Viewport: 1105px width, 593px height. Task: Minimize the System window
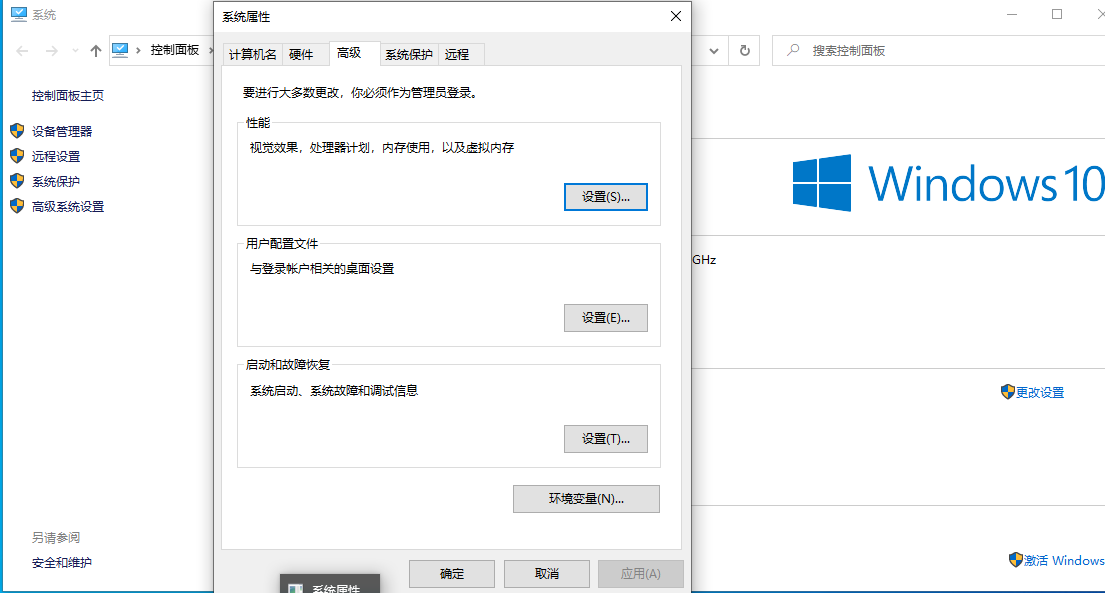[x=1012, y=15]
